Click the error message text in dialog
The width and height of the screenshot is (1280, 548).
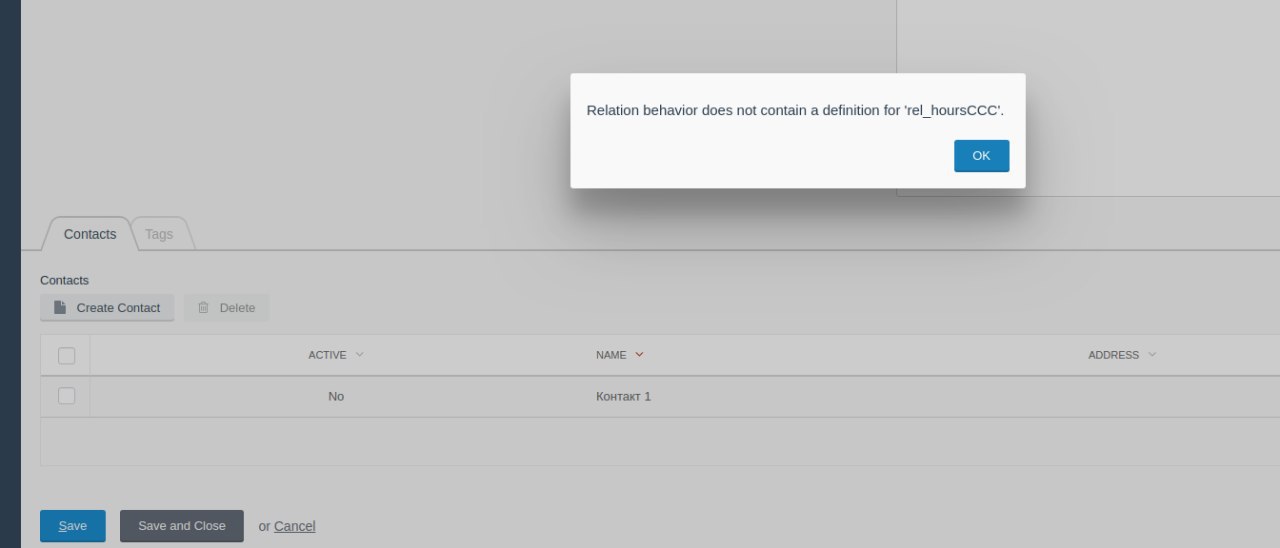(x=795, y=110)
